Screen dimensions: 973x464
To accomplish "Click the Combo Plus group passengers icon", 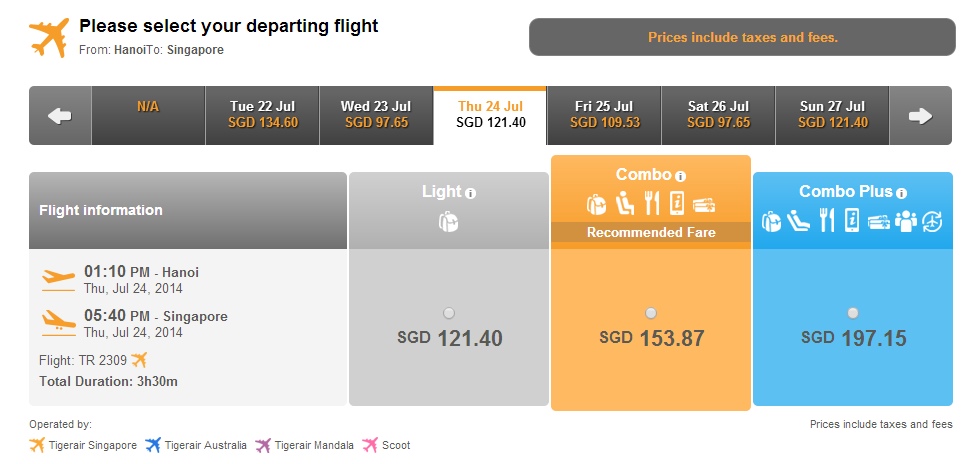I will click(906, 221).
